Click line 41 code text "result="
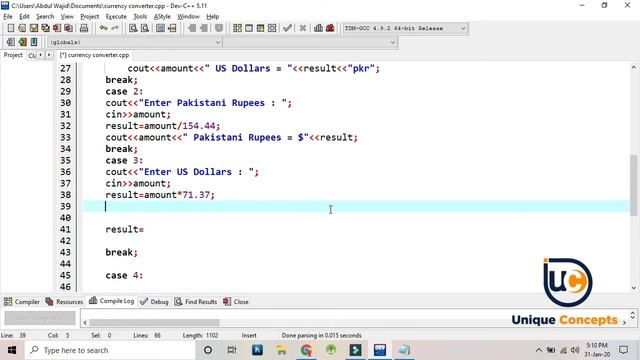The image size is (640, 360). click(124, 229)
